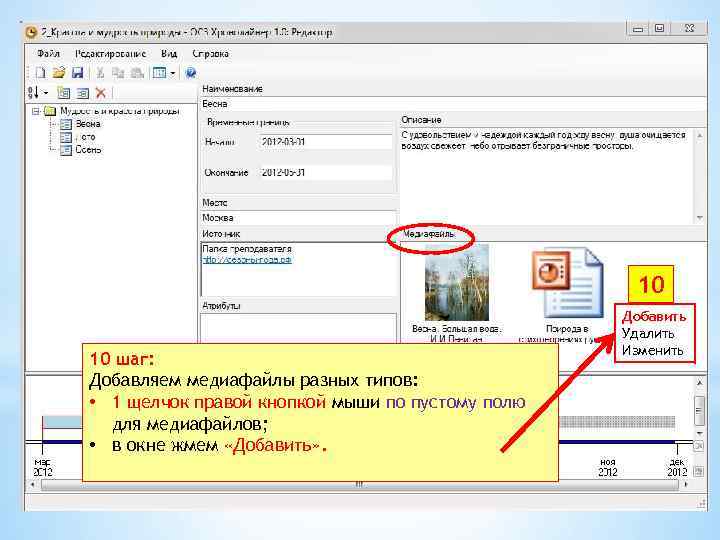Click the Место field containing Москва
The image size is (720, 540).
click(298, 218)
